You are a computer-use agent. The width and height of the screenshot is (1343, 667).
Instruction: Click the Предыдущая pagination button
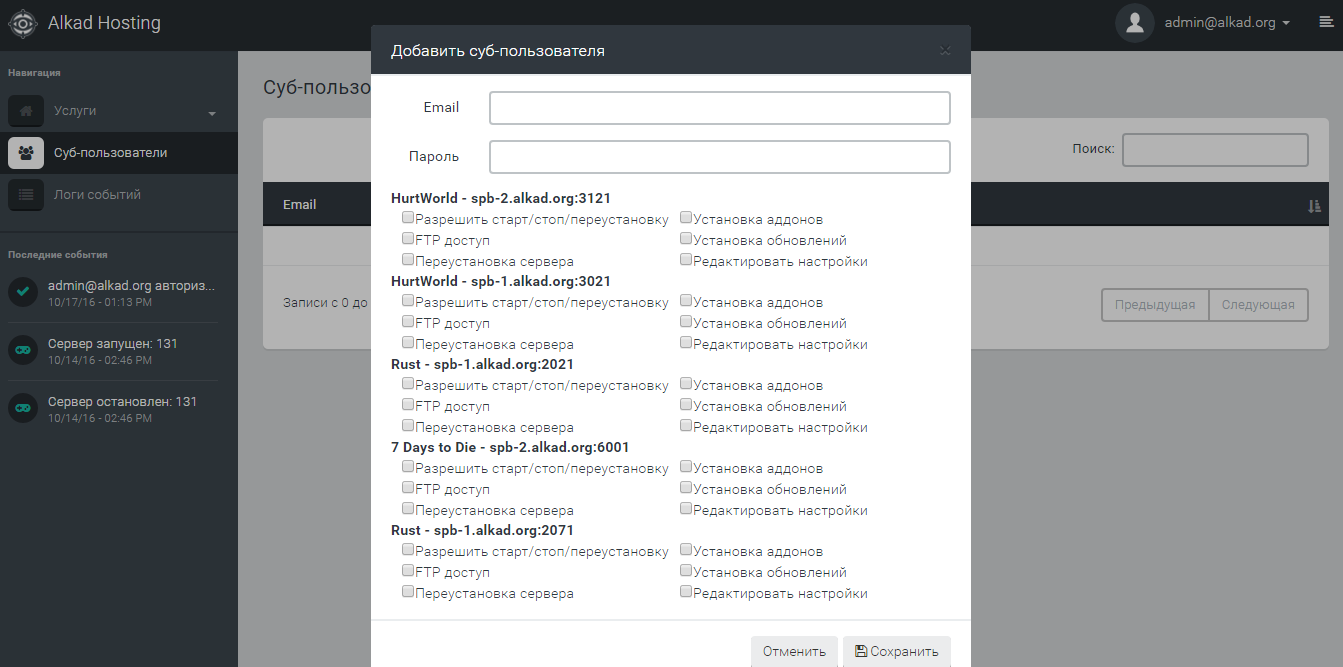point(1155,305)
